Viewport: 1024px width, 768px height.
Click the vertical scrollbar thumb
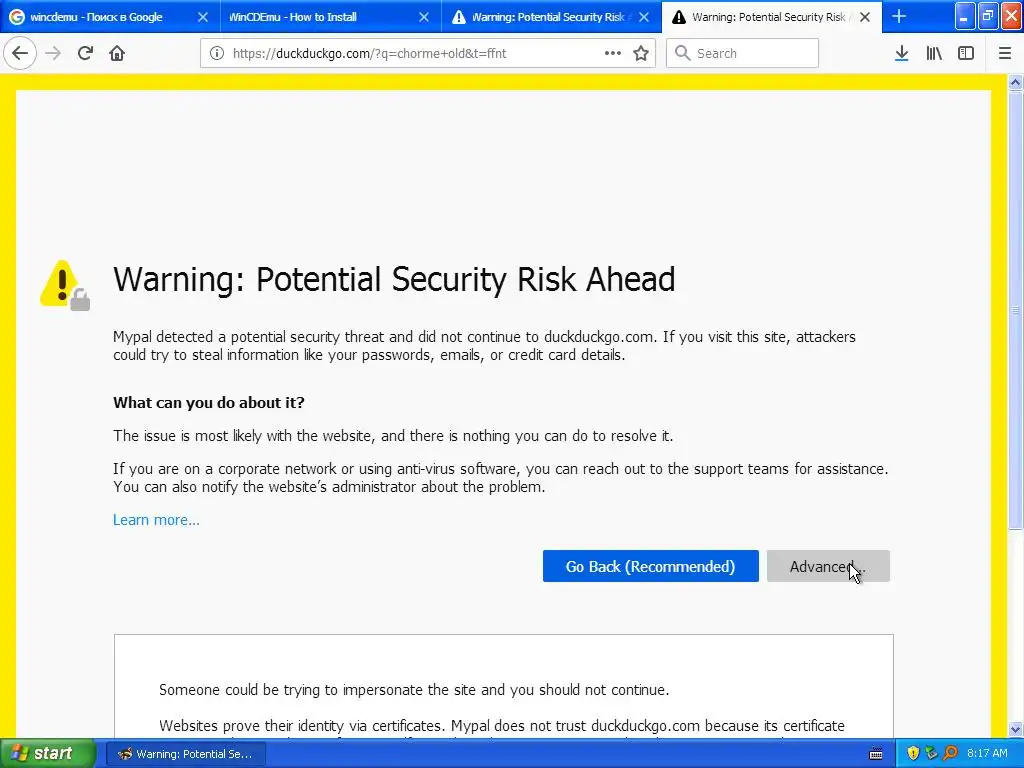pos(1016,310)
